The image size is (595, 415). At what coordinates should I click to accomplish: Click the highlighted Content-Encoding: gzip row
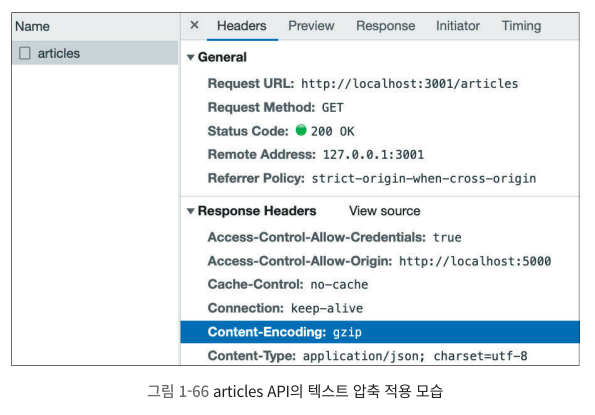pos(380,332)
